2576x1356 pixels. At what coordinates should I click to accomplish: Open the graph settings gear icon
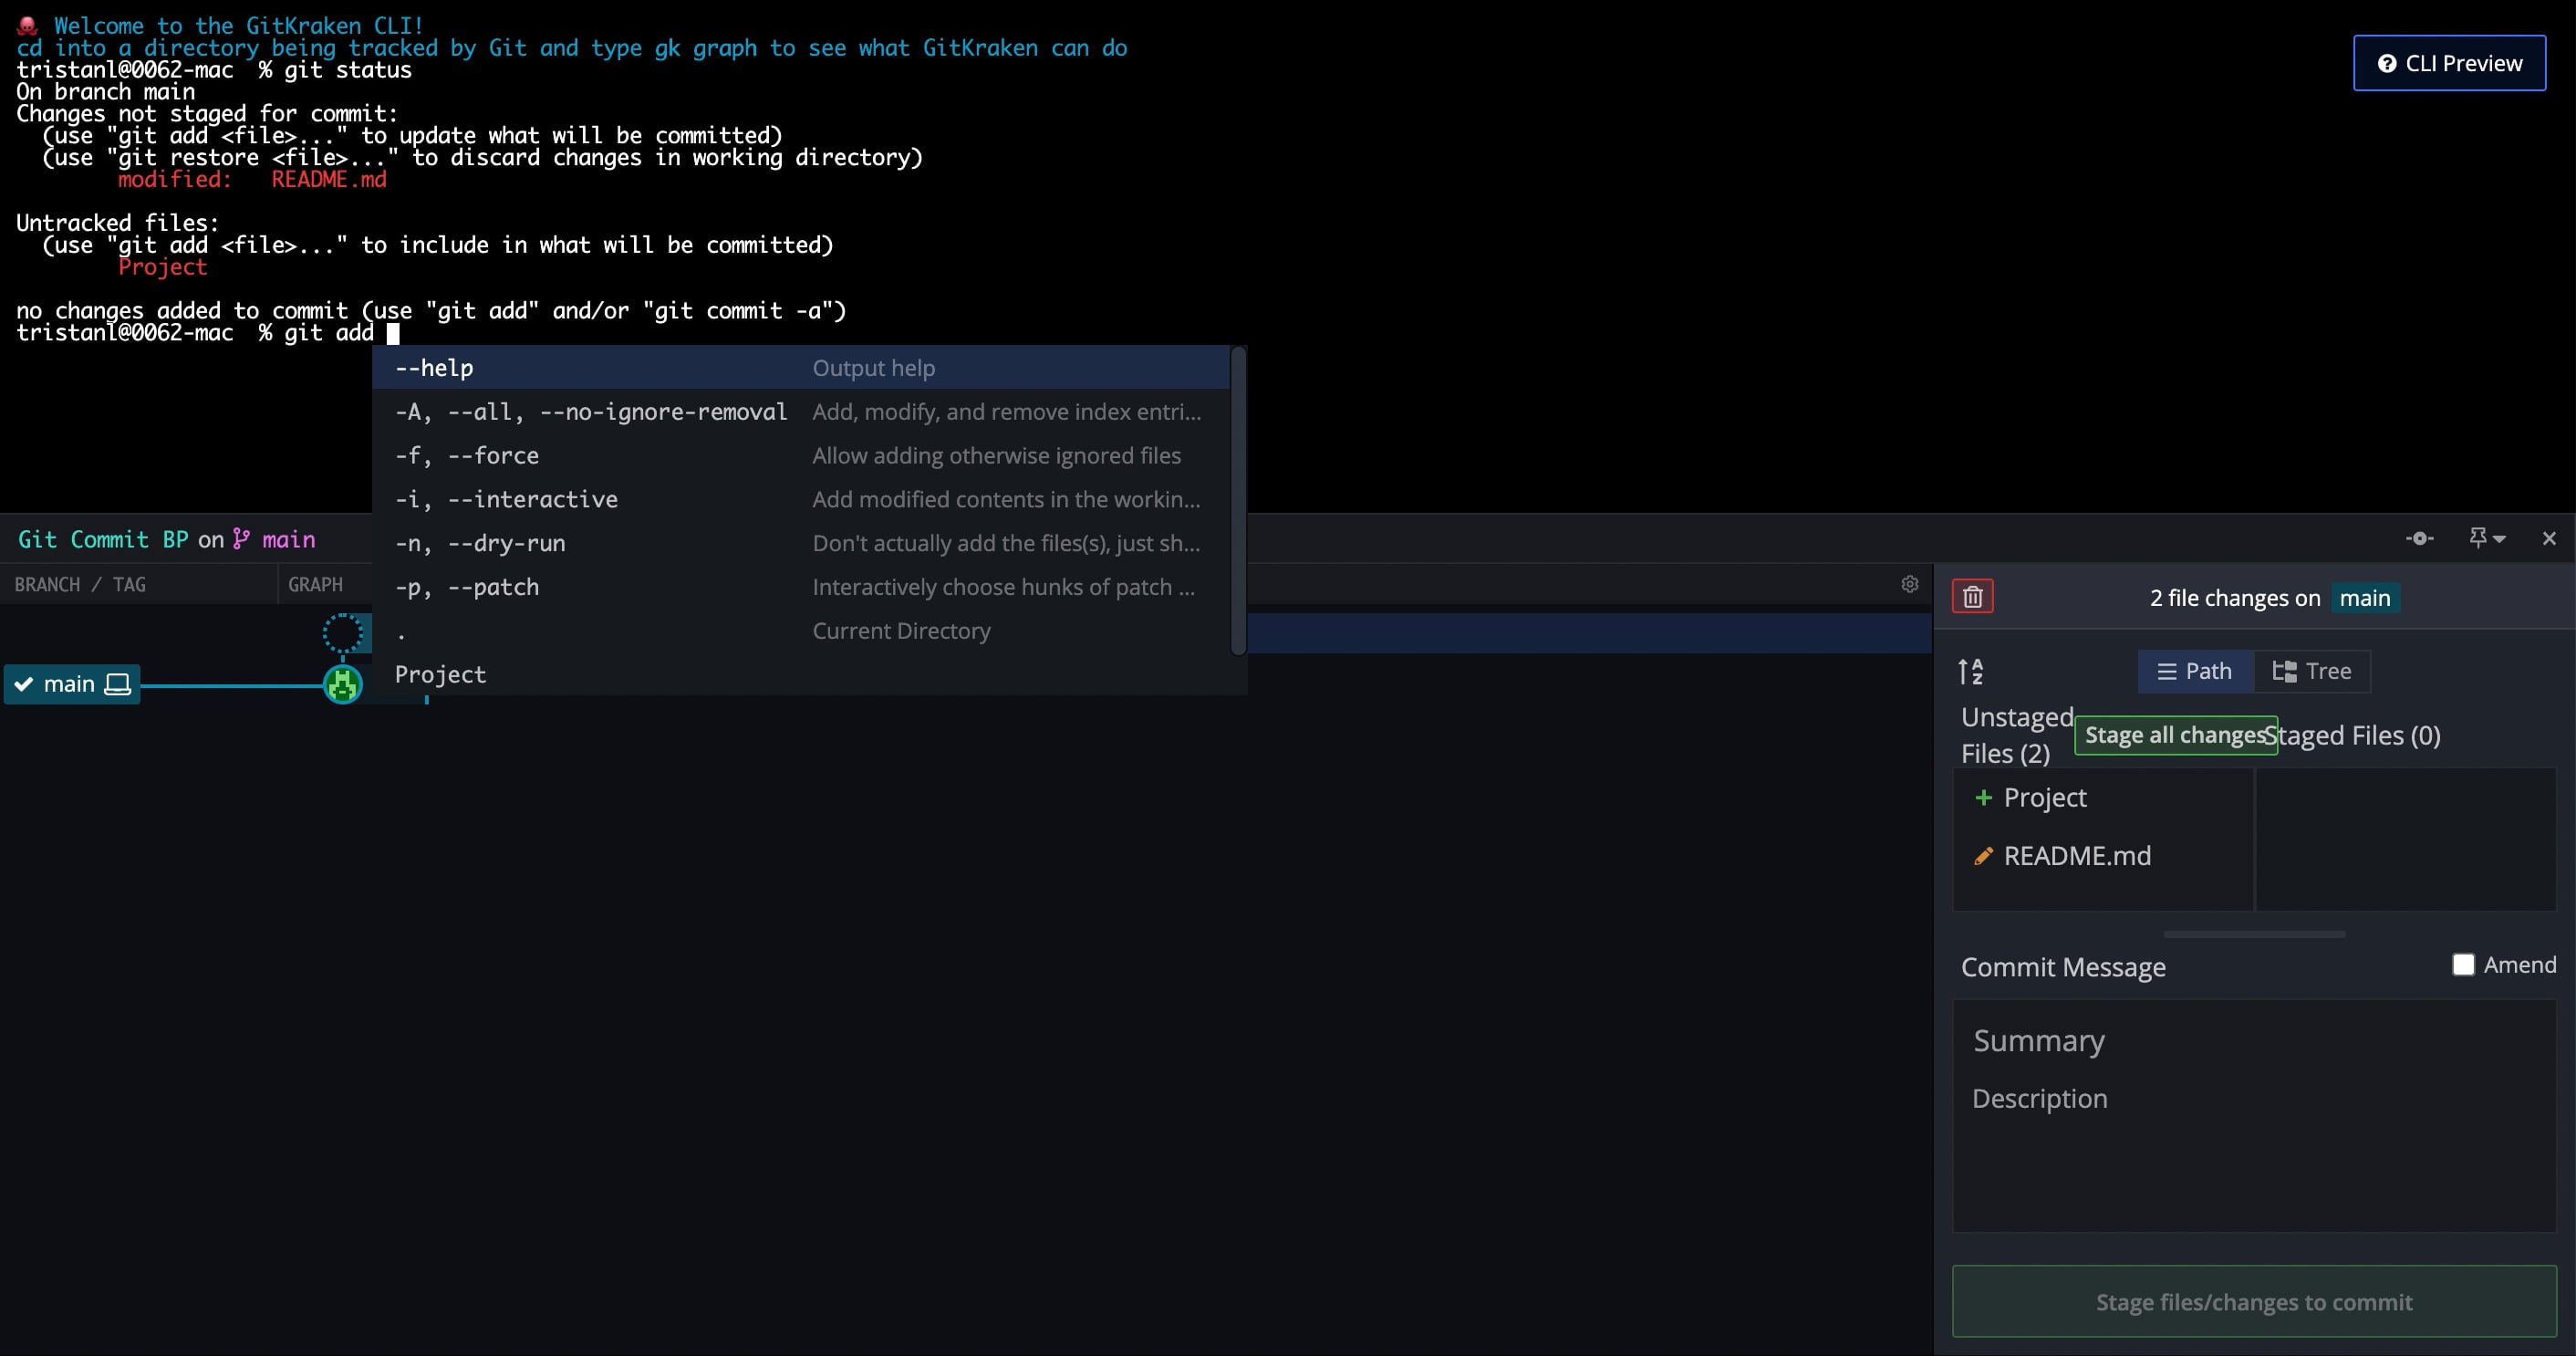click(x=1909, y=584)
